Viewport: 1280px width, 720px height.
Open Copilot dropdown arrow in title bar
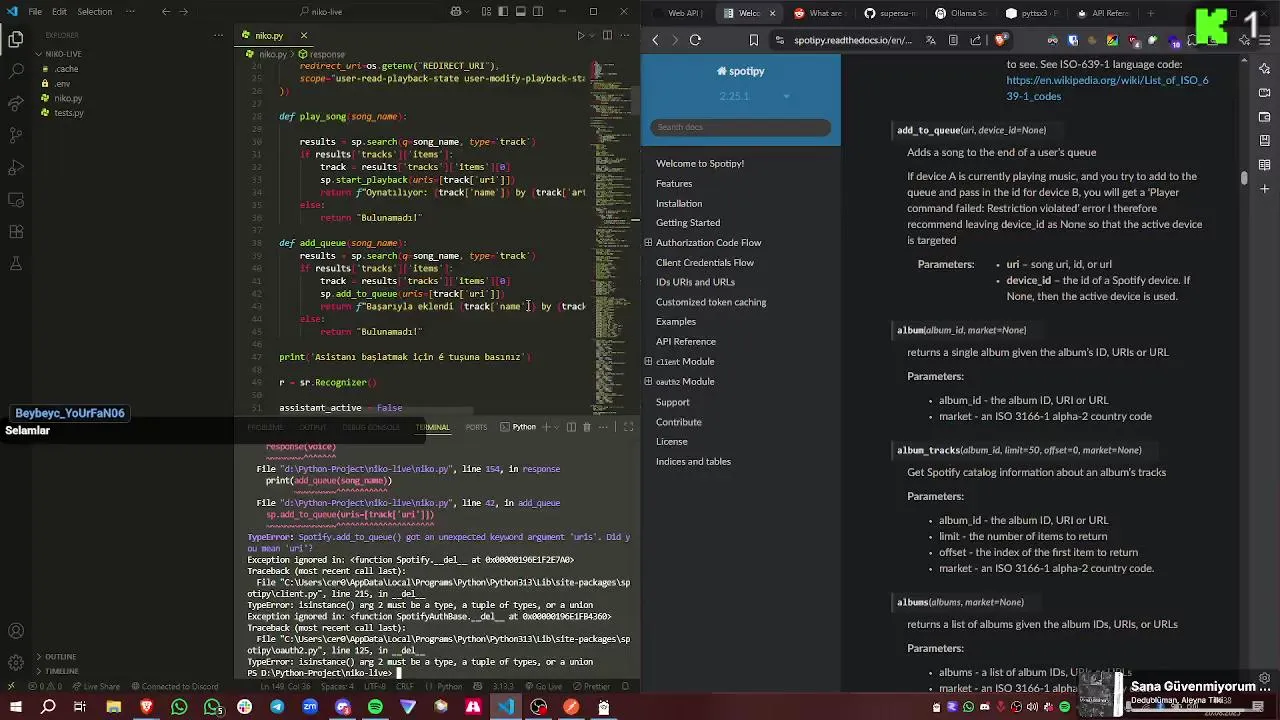468,12
